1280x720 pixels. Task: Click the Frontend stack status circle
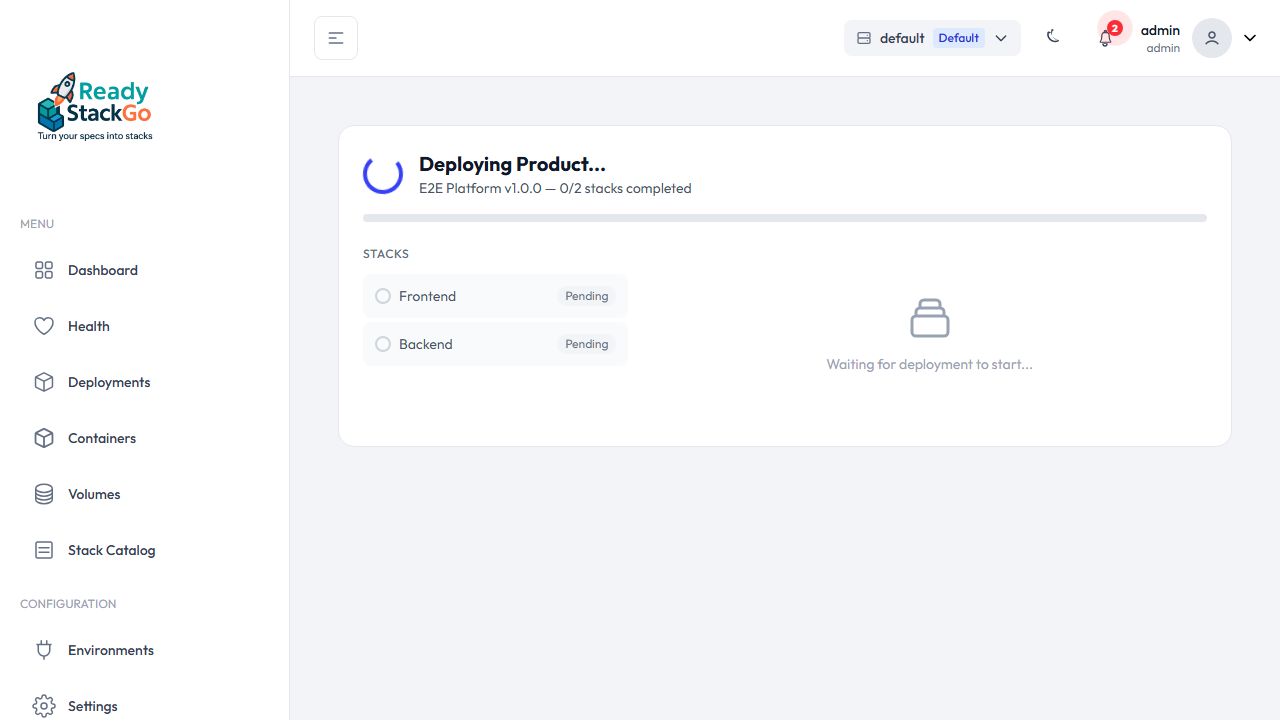click(x=383, y=296)
